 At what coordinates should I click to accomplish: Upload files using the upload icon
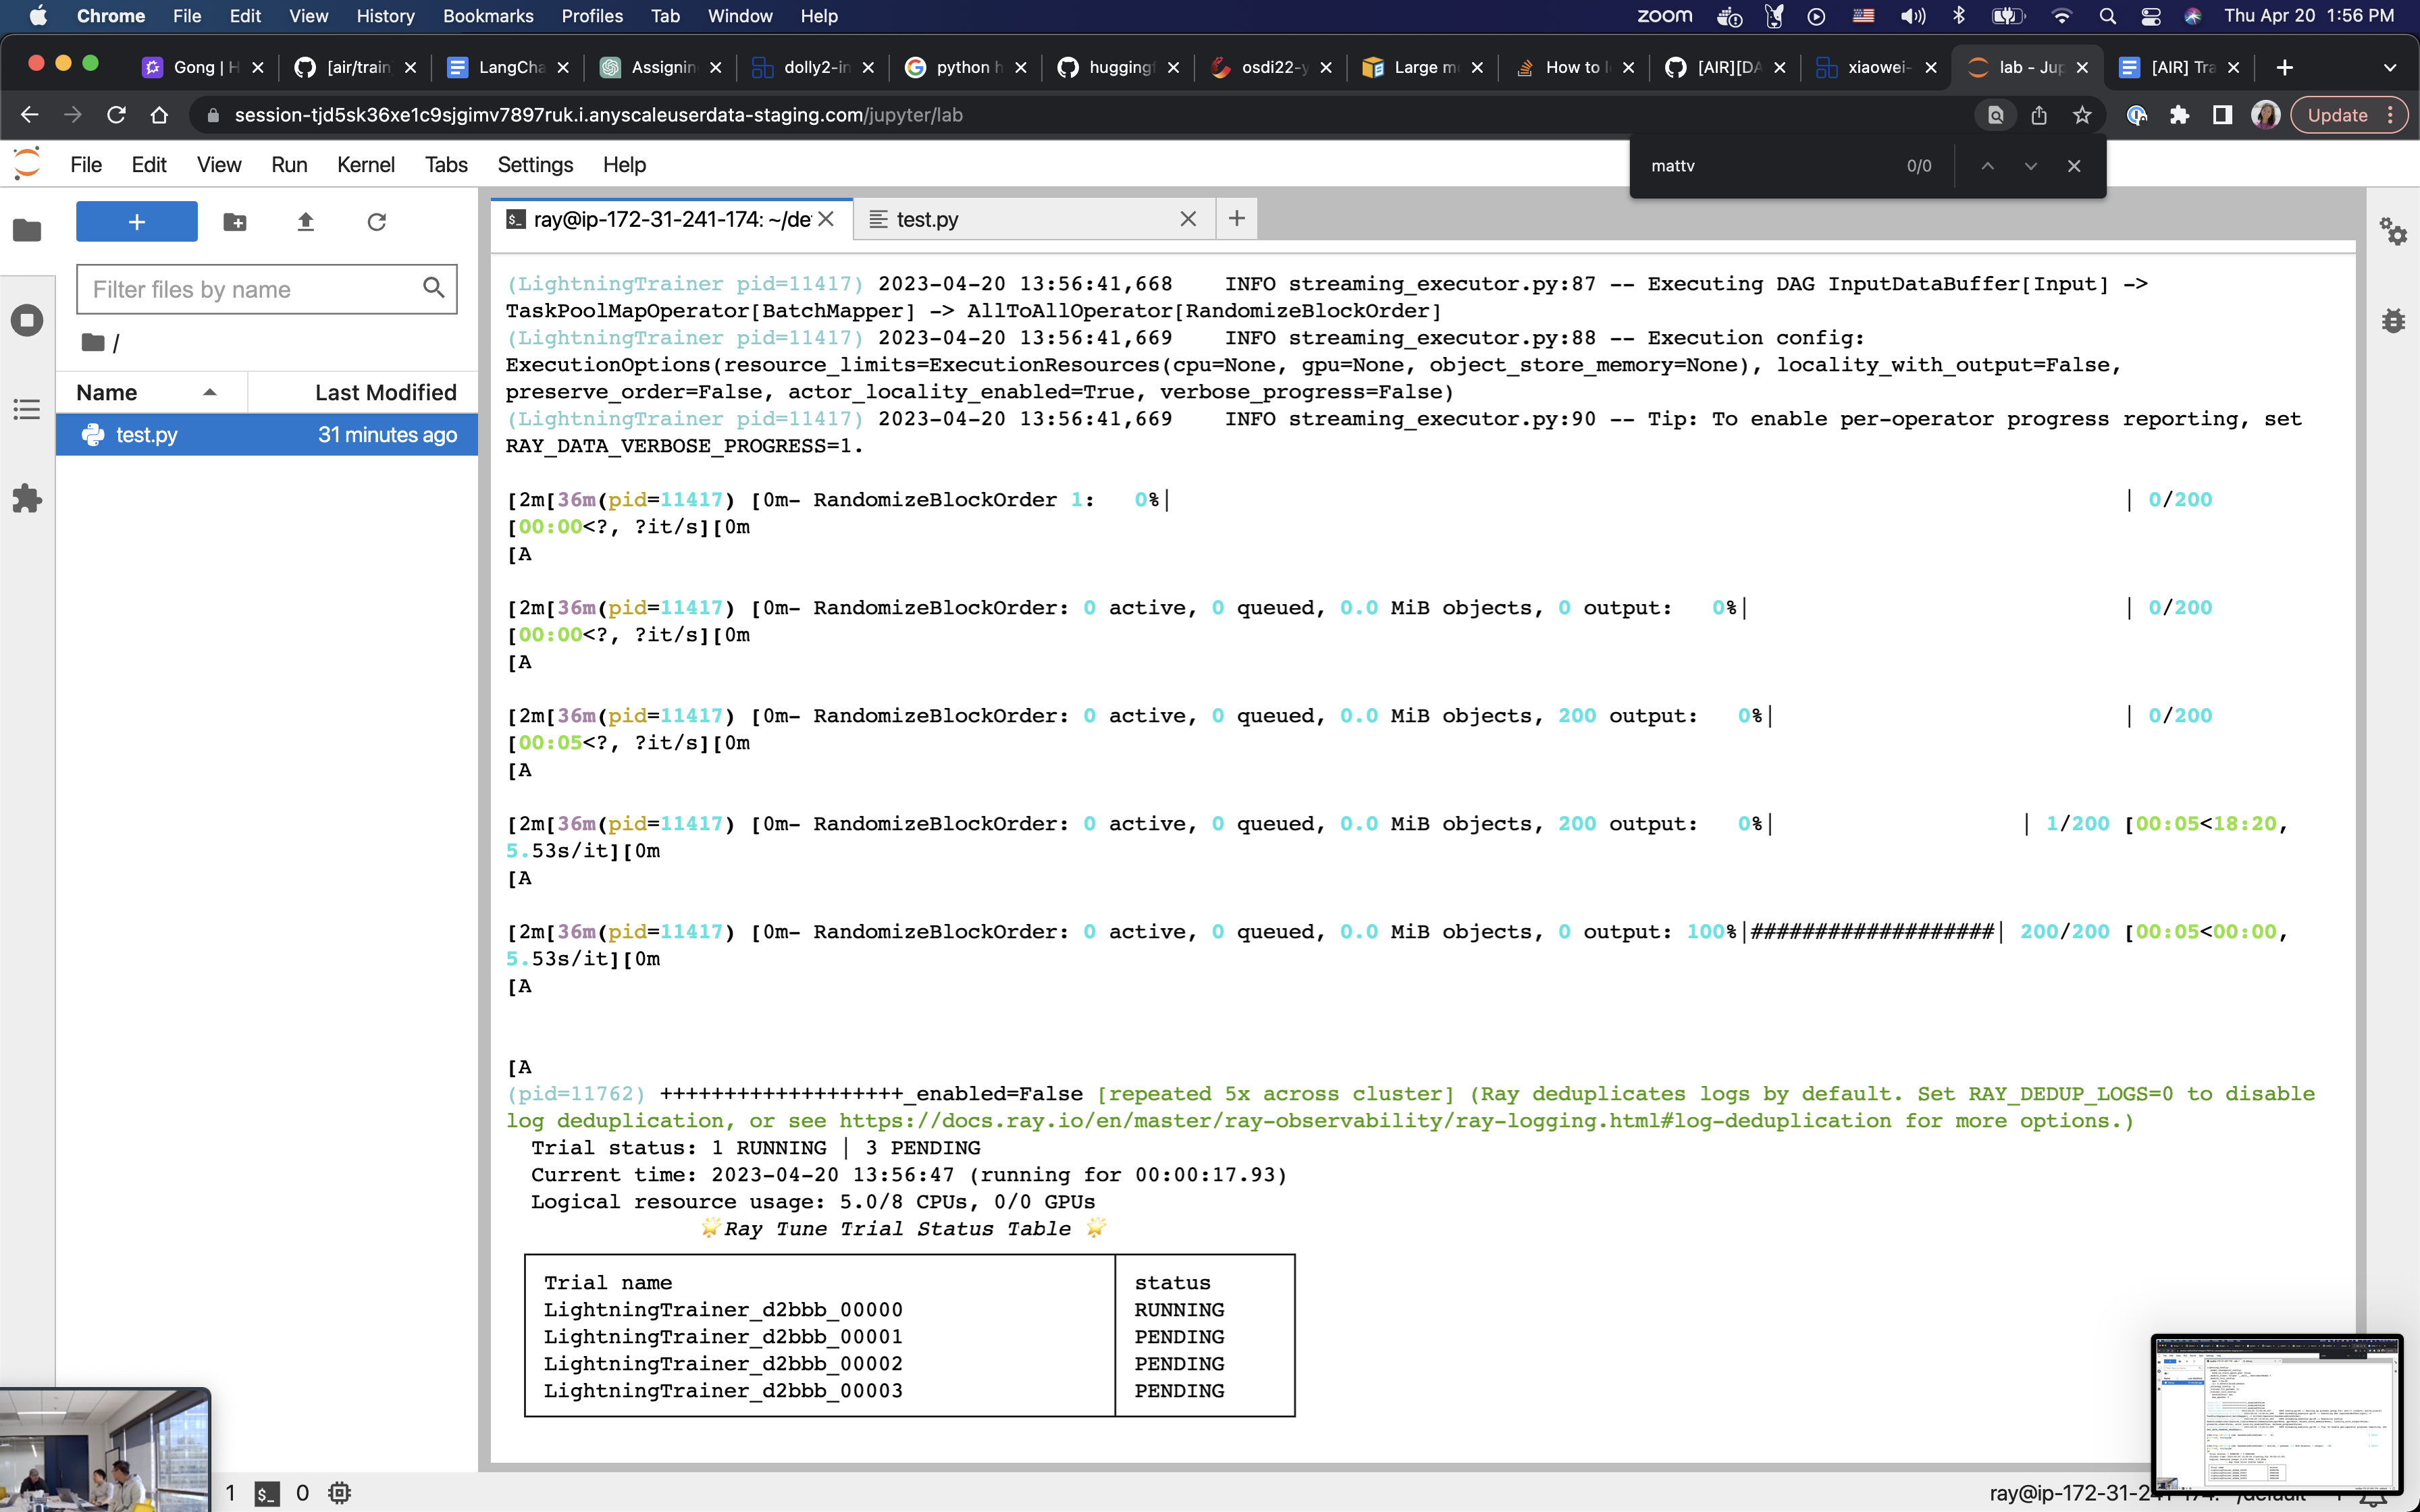(x=306, y=222)
